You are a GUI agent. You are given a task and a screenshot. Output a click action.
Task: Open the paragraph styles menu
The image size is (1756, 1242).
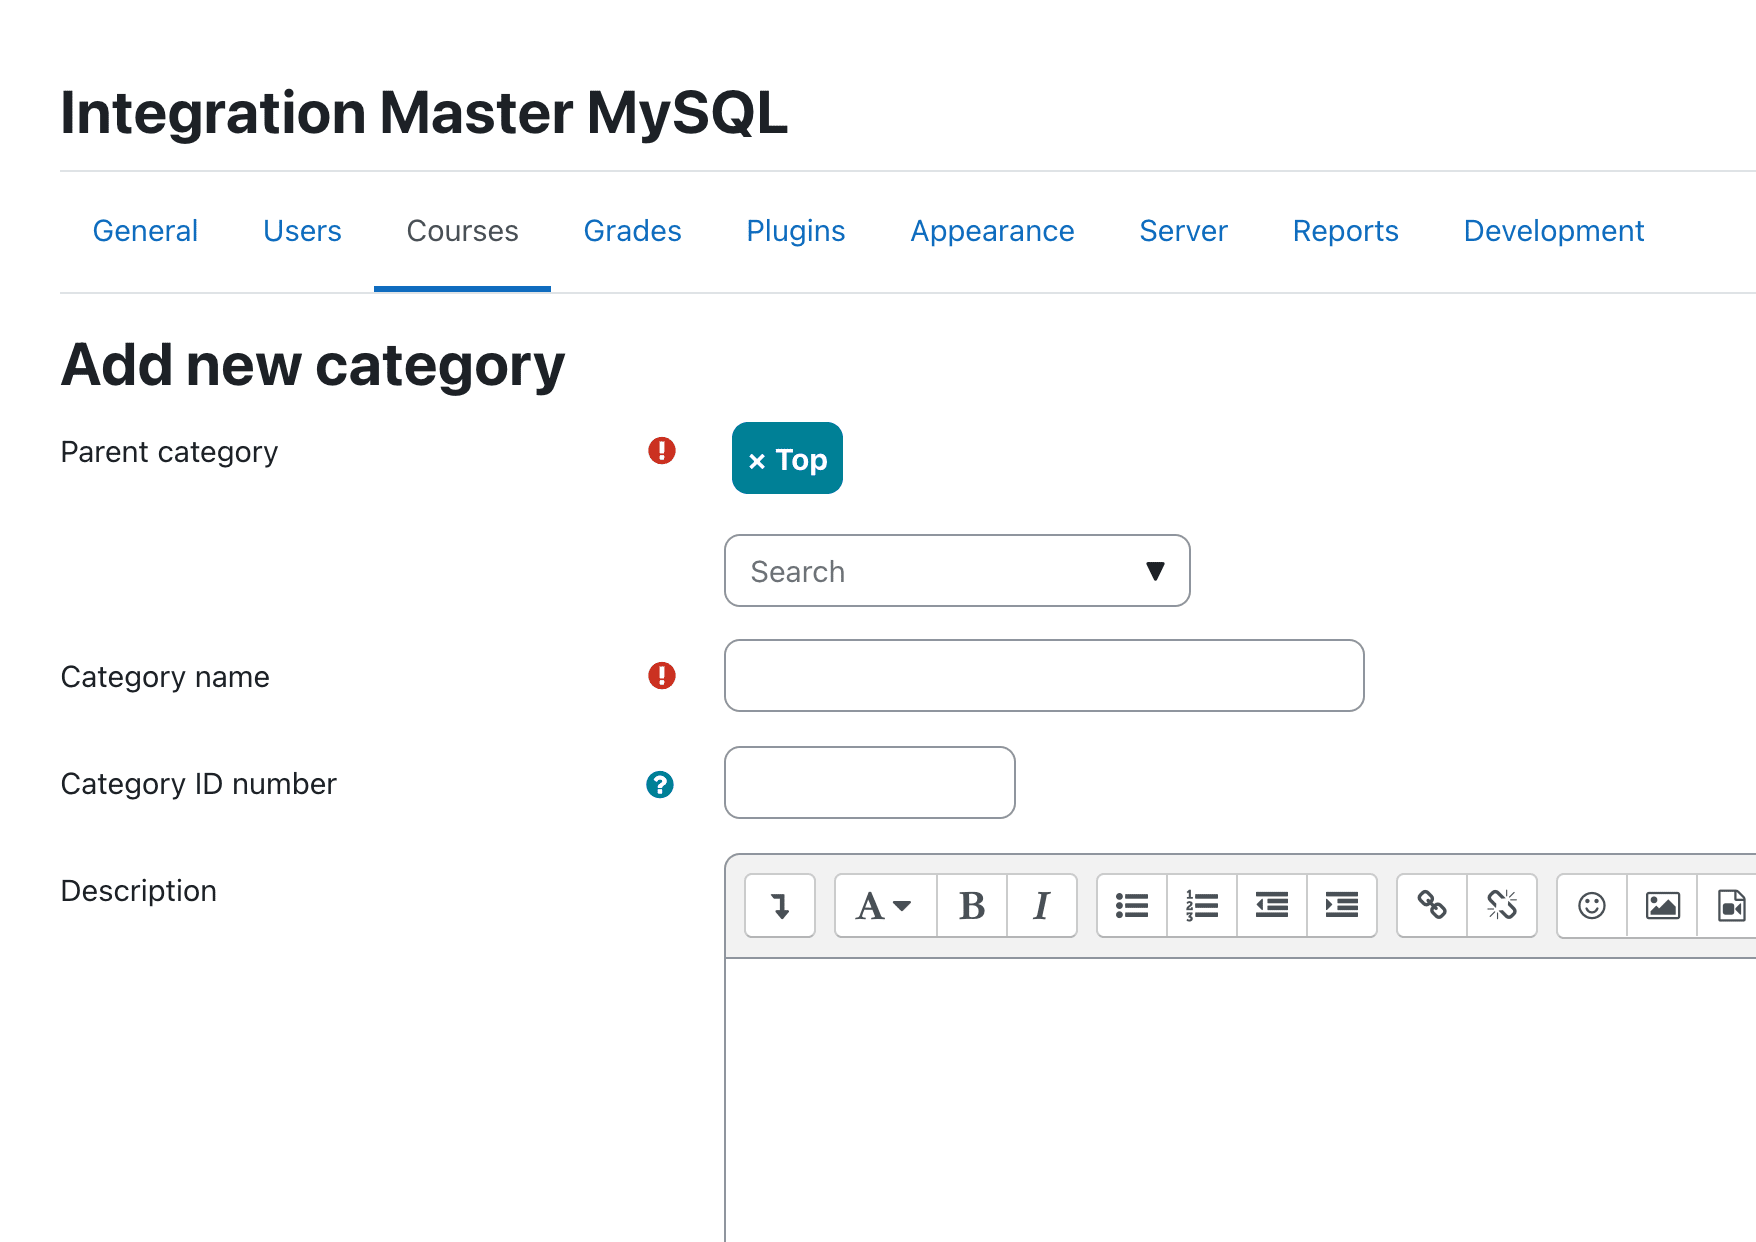(886, 906)
